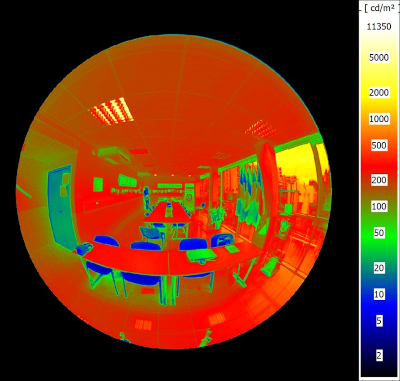Click the 50 label on luminance scale
Image resolution: width=400 pixels, height=381 pixels.
pyautogui.click(x=379, y=233)
